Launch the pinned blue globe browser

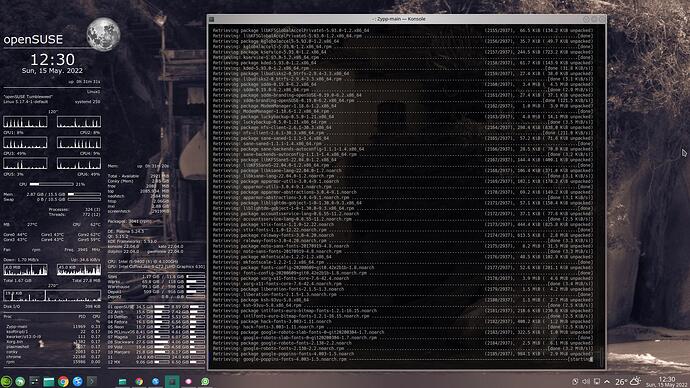click(78, 381)
